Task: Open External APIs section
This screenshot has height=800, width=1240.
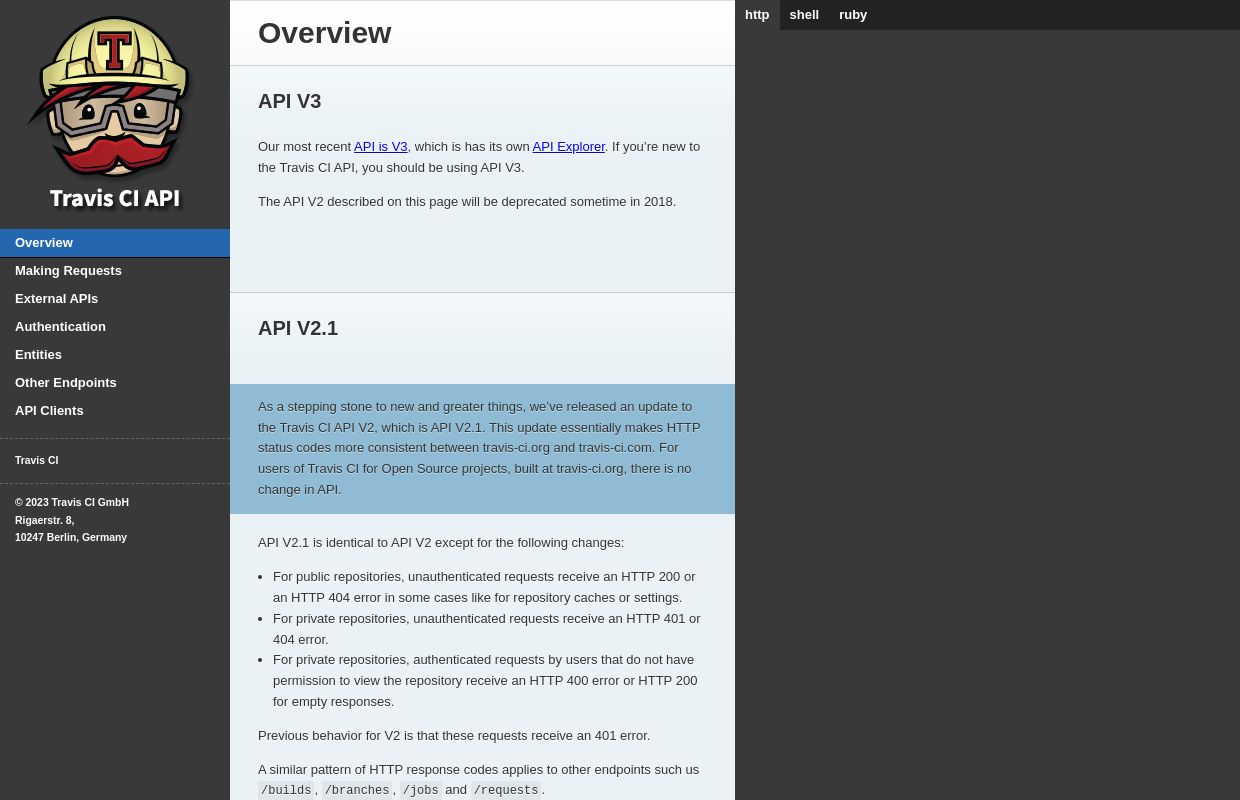Action: [115, 299]
